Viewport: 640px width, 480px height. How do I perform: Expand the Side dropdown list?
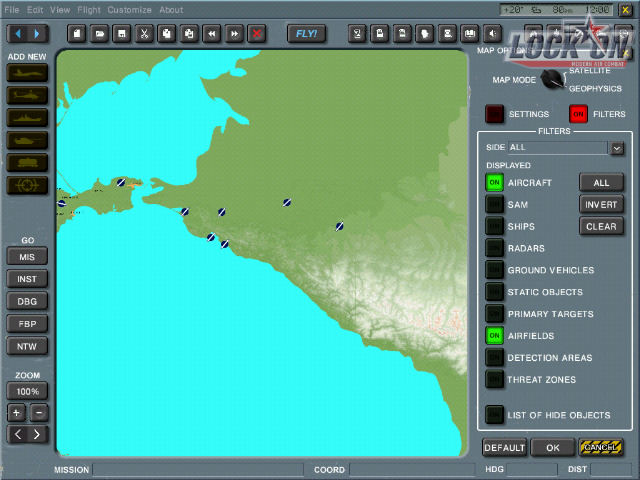617,148
